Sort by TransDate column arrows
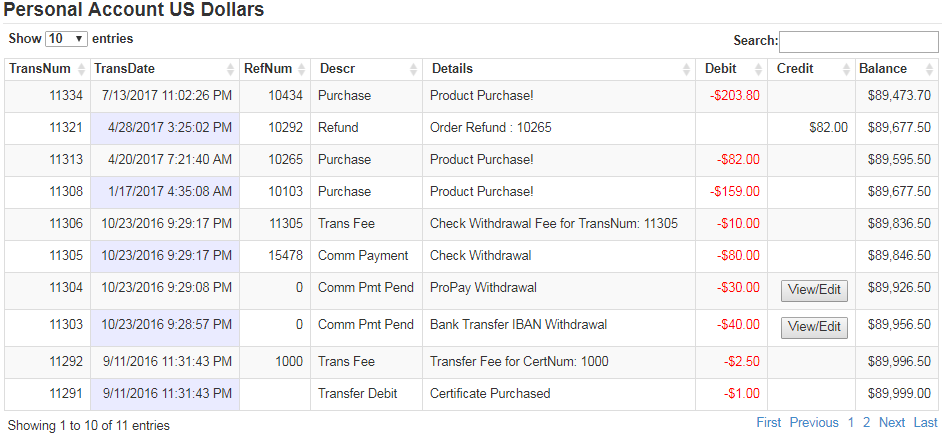 point(231,70)
